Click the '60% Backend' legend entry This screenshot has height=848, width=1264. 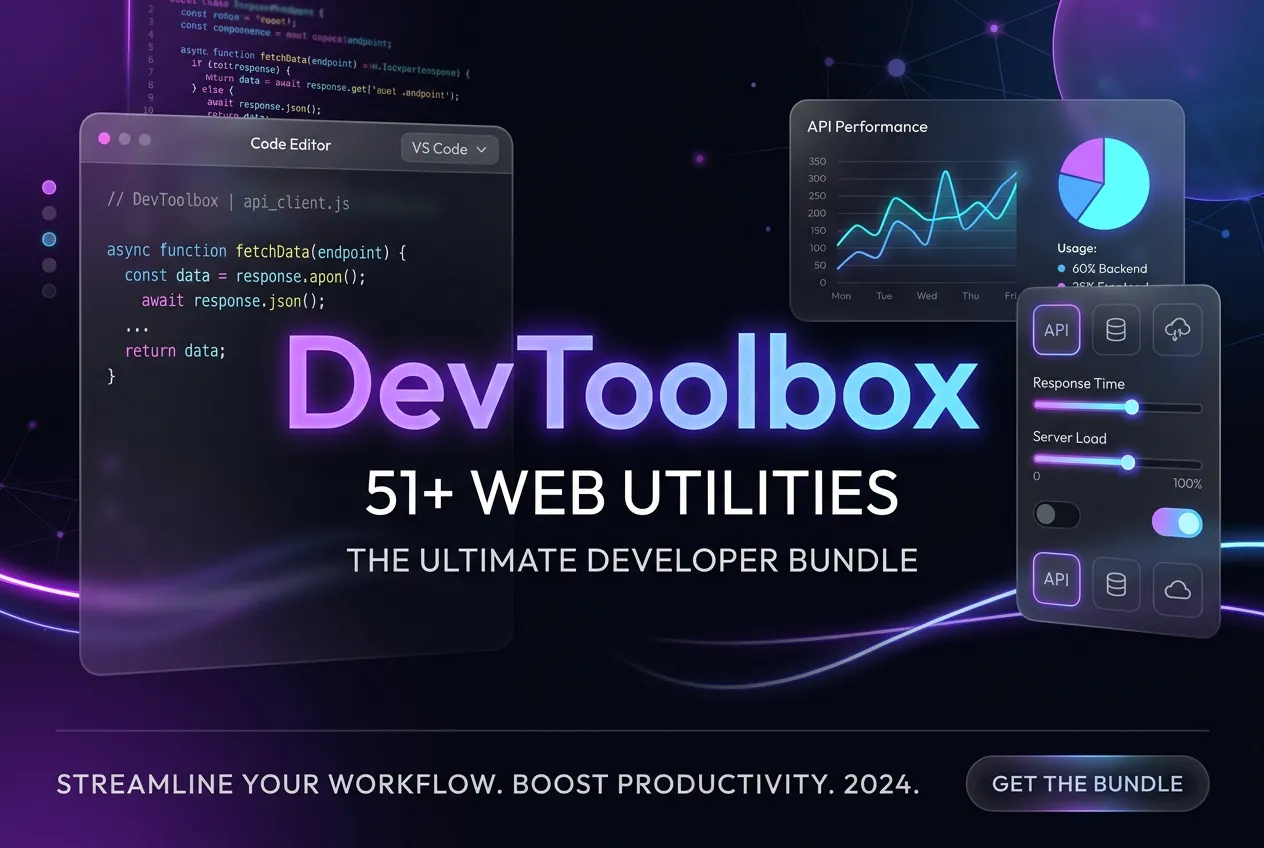[1102, 269]
